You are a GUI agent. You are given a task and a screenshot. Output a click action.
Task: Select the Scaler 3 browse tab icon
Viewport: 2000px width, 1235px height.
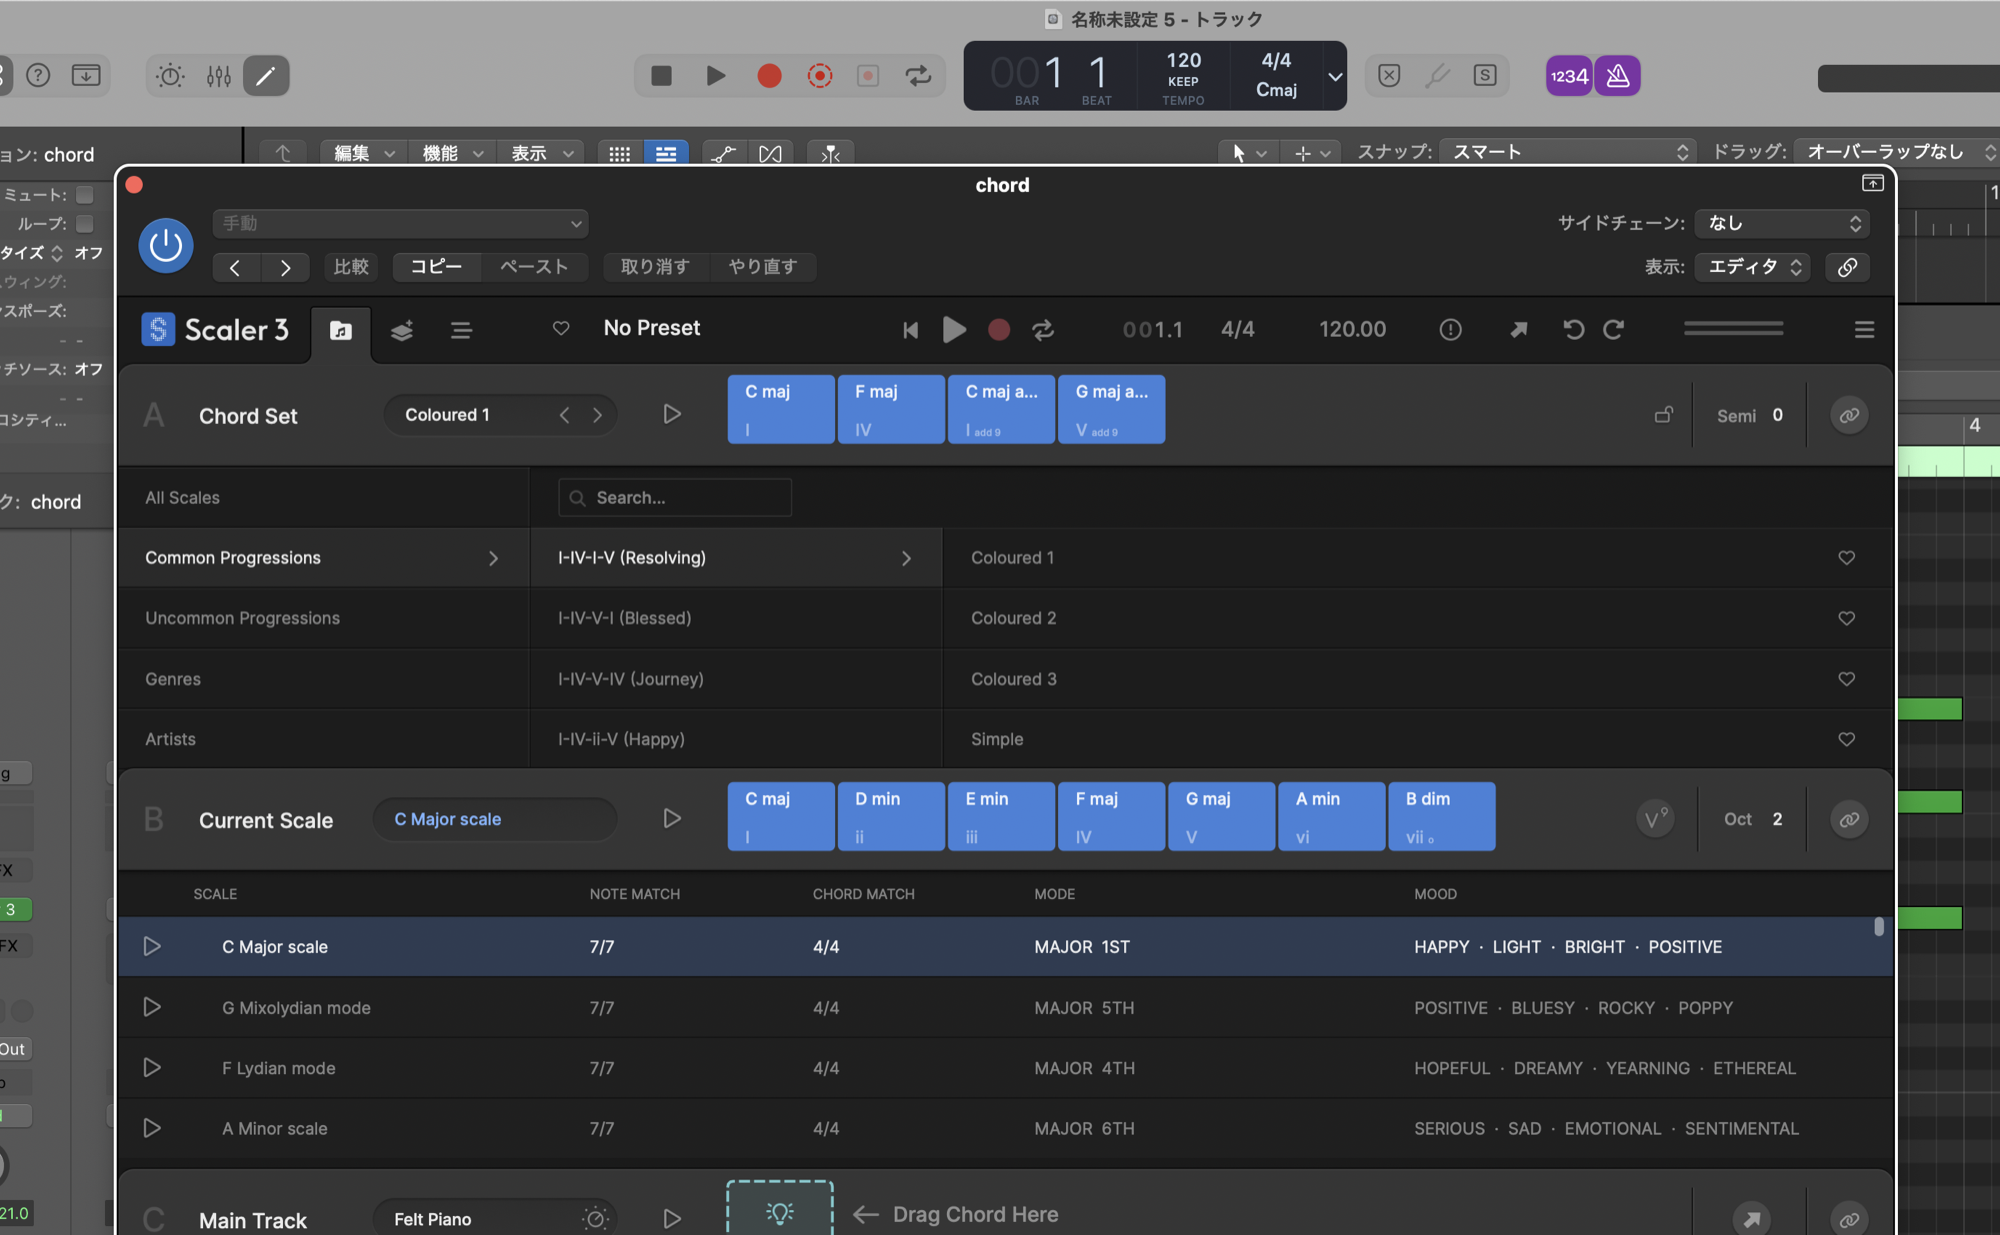[341, 331]
